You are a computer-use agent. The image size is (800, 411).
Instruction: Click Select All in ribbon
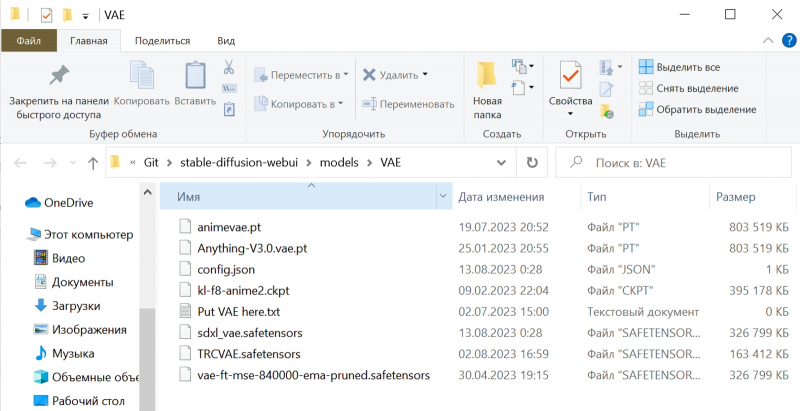680,67
